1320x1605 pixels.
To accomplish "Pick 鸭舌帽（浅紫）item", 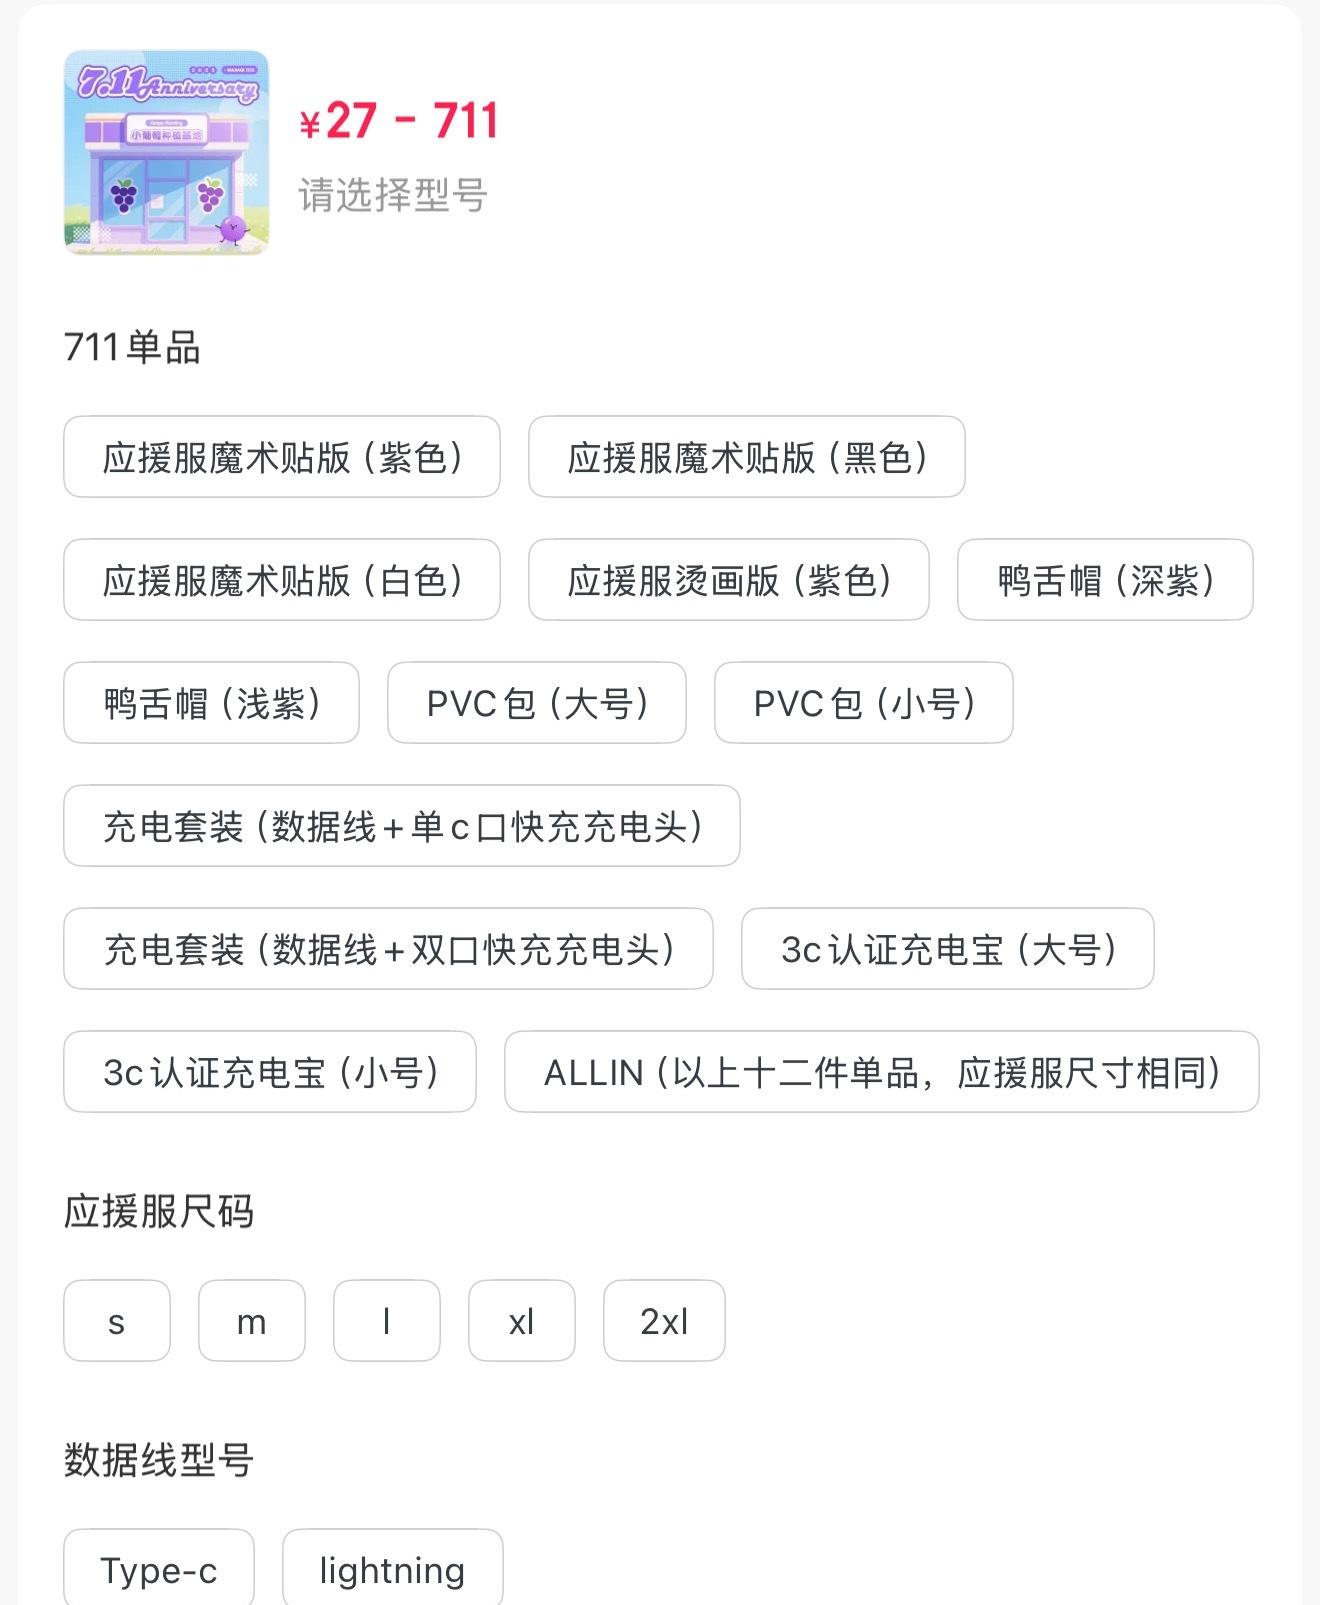I will coord(211,703).
